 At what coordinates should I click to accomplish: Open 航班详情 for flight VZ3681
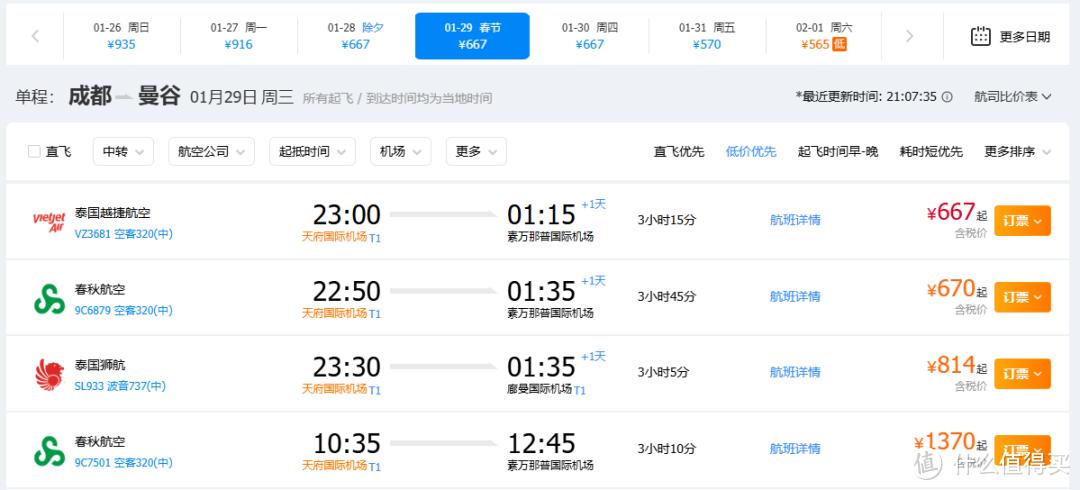(x=795, y=220)
